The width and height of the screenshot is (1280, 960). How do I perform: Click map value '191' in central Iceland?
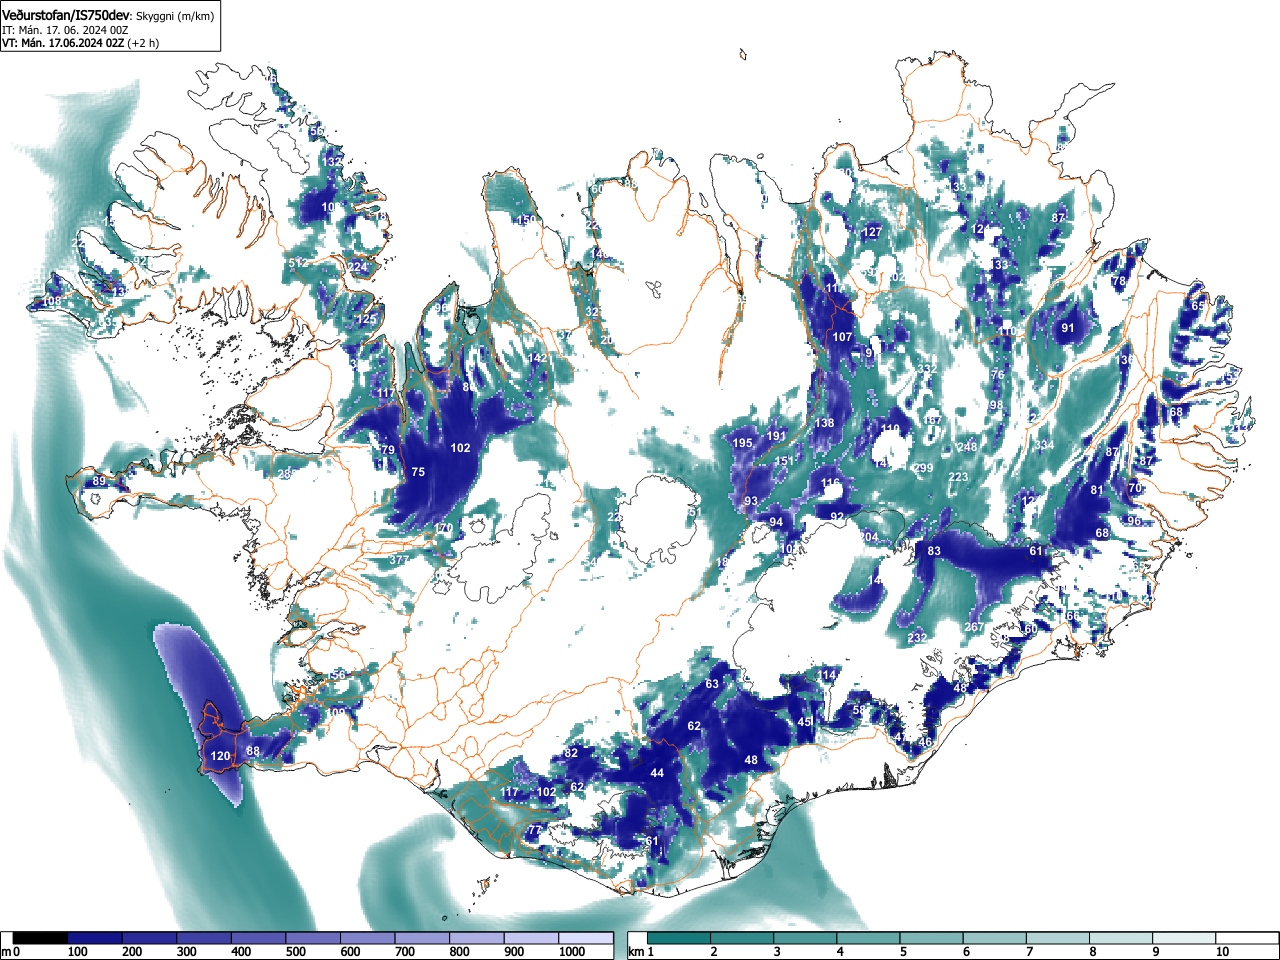coord(777,436)
